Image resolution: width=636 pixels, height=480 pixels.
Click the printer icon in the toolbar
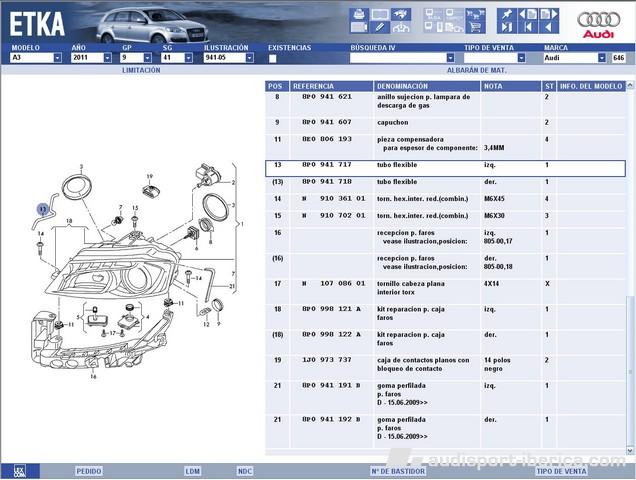tap(359, 15)
